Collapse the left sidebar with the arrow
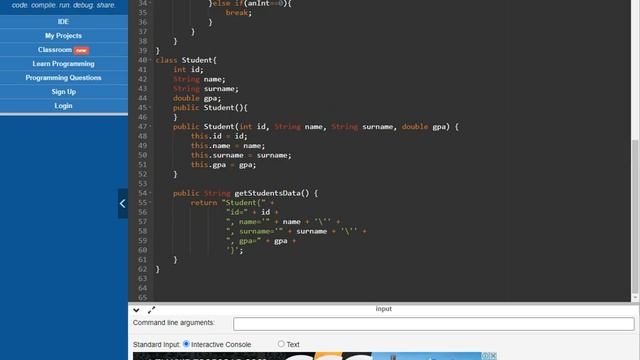The height and width of the screenshot is (360, 640). 123,203
